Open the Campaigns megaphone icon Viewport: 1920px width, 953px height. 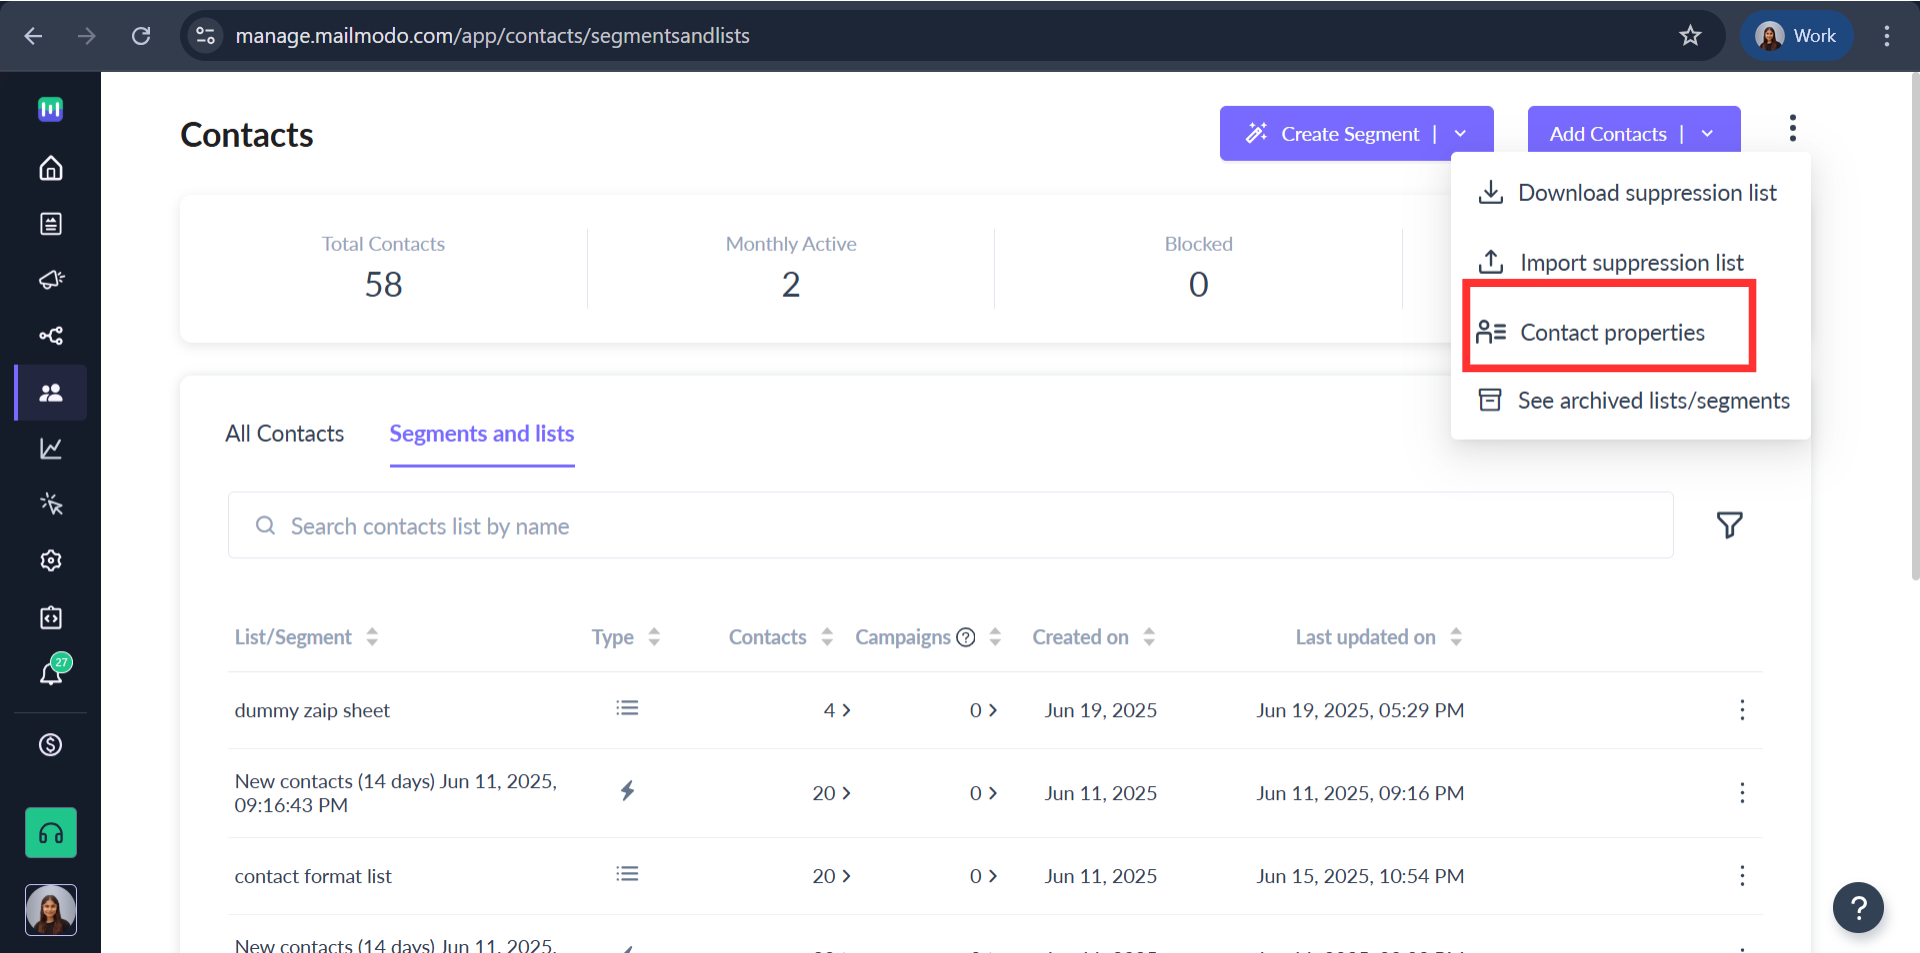[x=51, y=279]
